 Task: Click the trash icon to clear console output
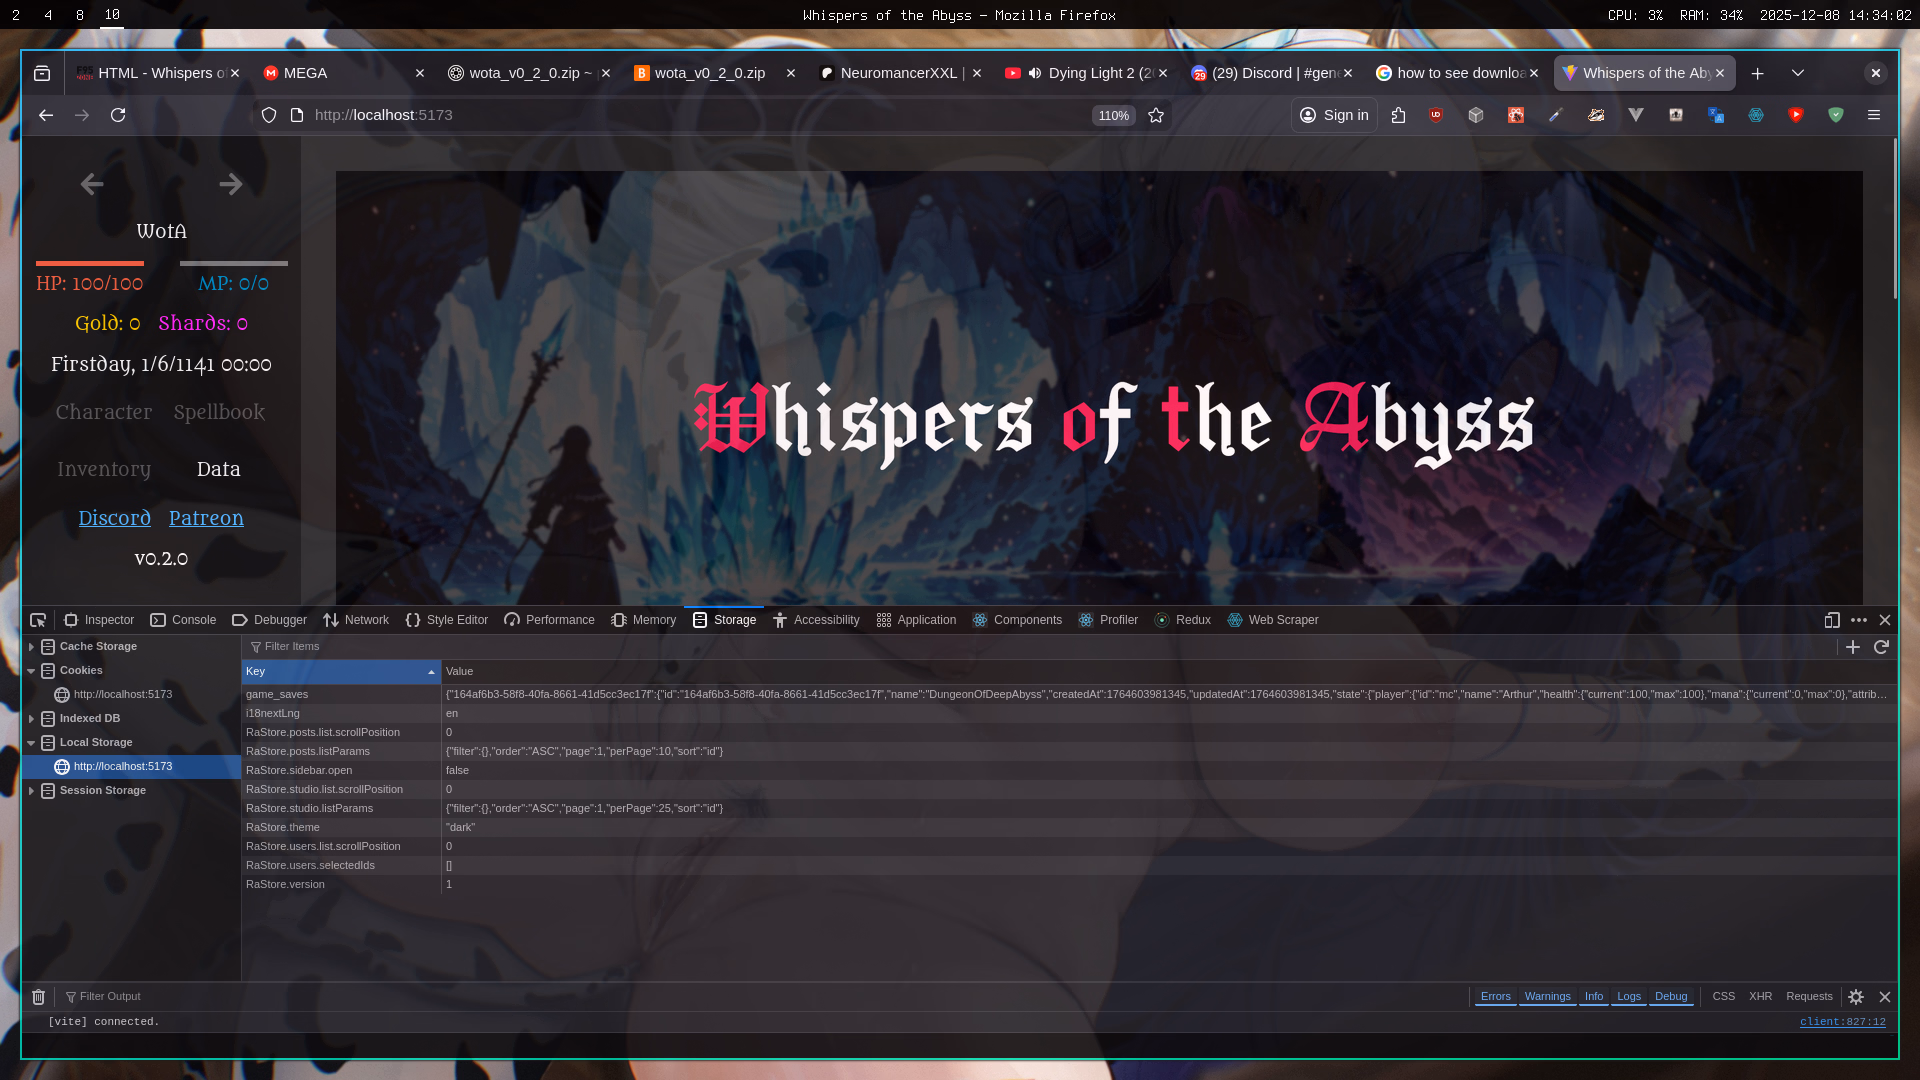38,997
